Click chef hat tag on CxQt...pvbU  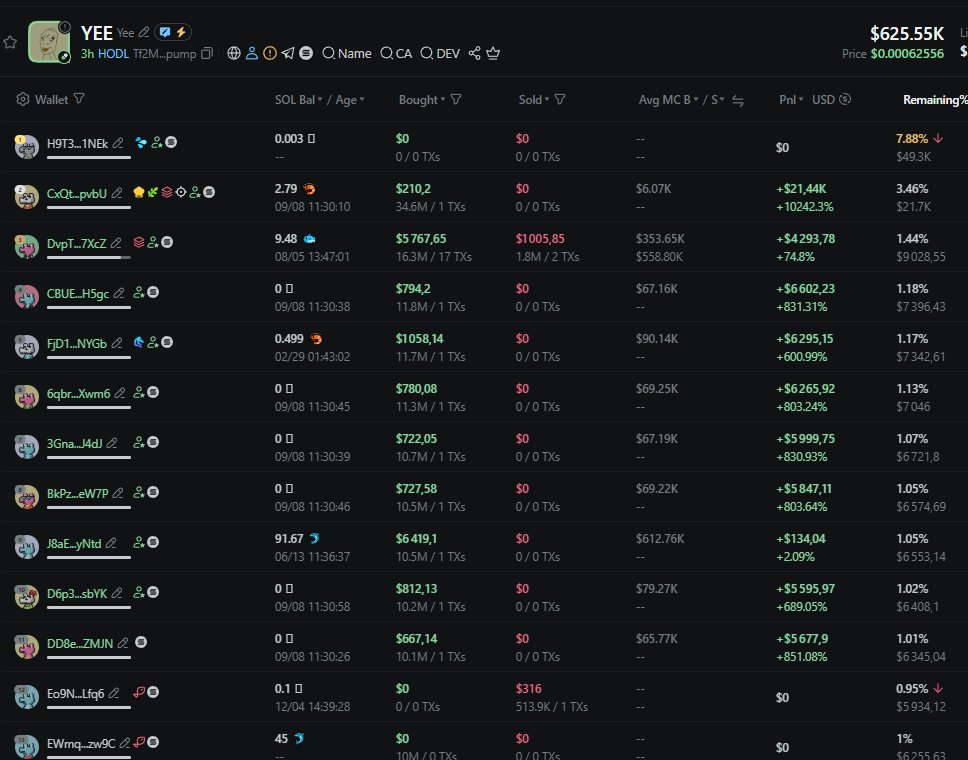coord(139,193)
